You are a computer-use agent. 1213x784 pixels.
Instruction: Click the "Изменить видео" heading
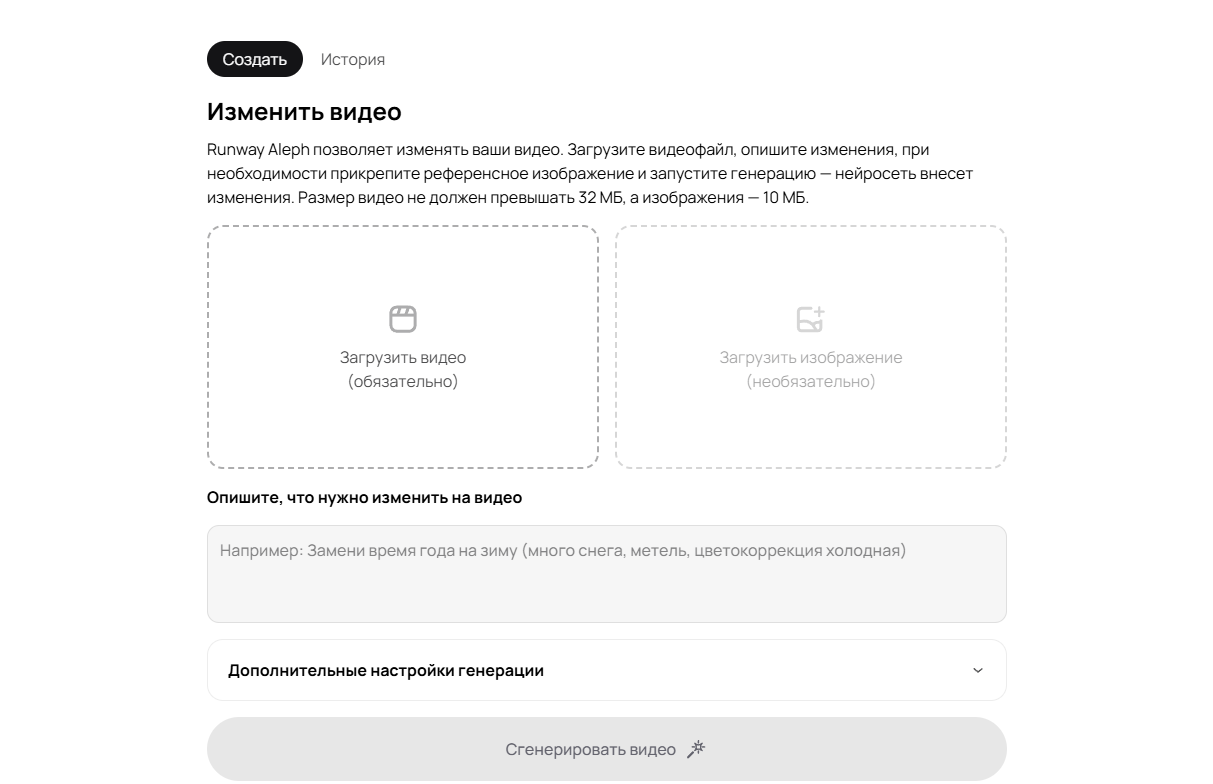pyautogui.click(x=304, y=111)
